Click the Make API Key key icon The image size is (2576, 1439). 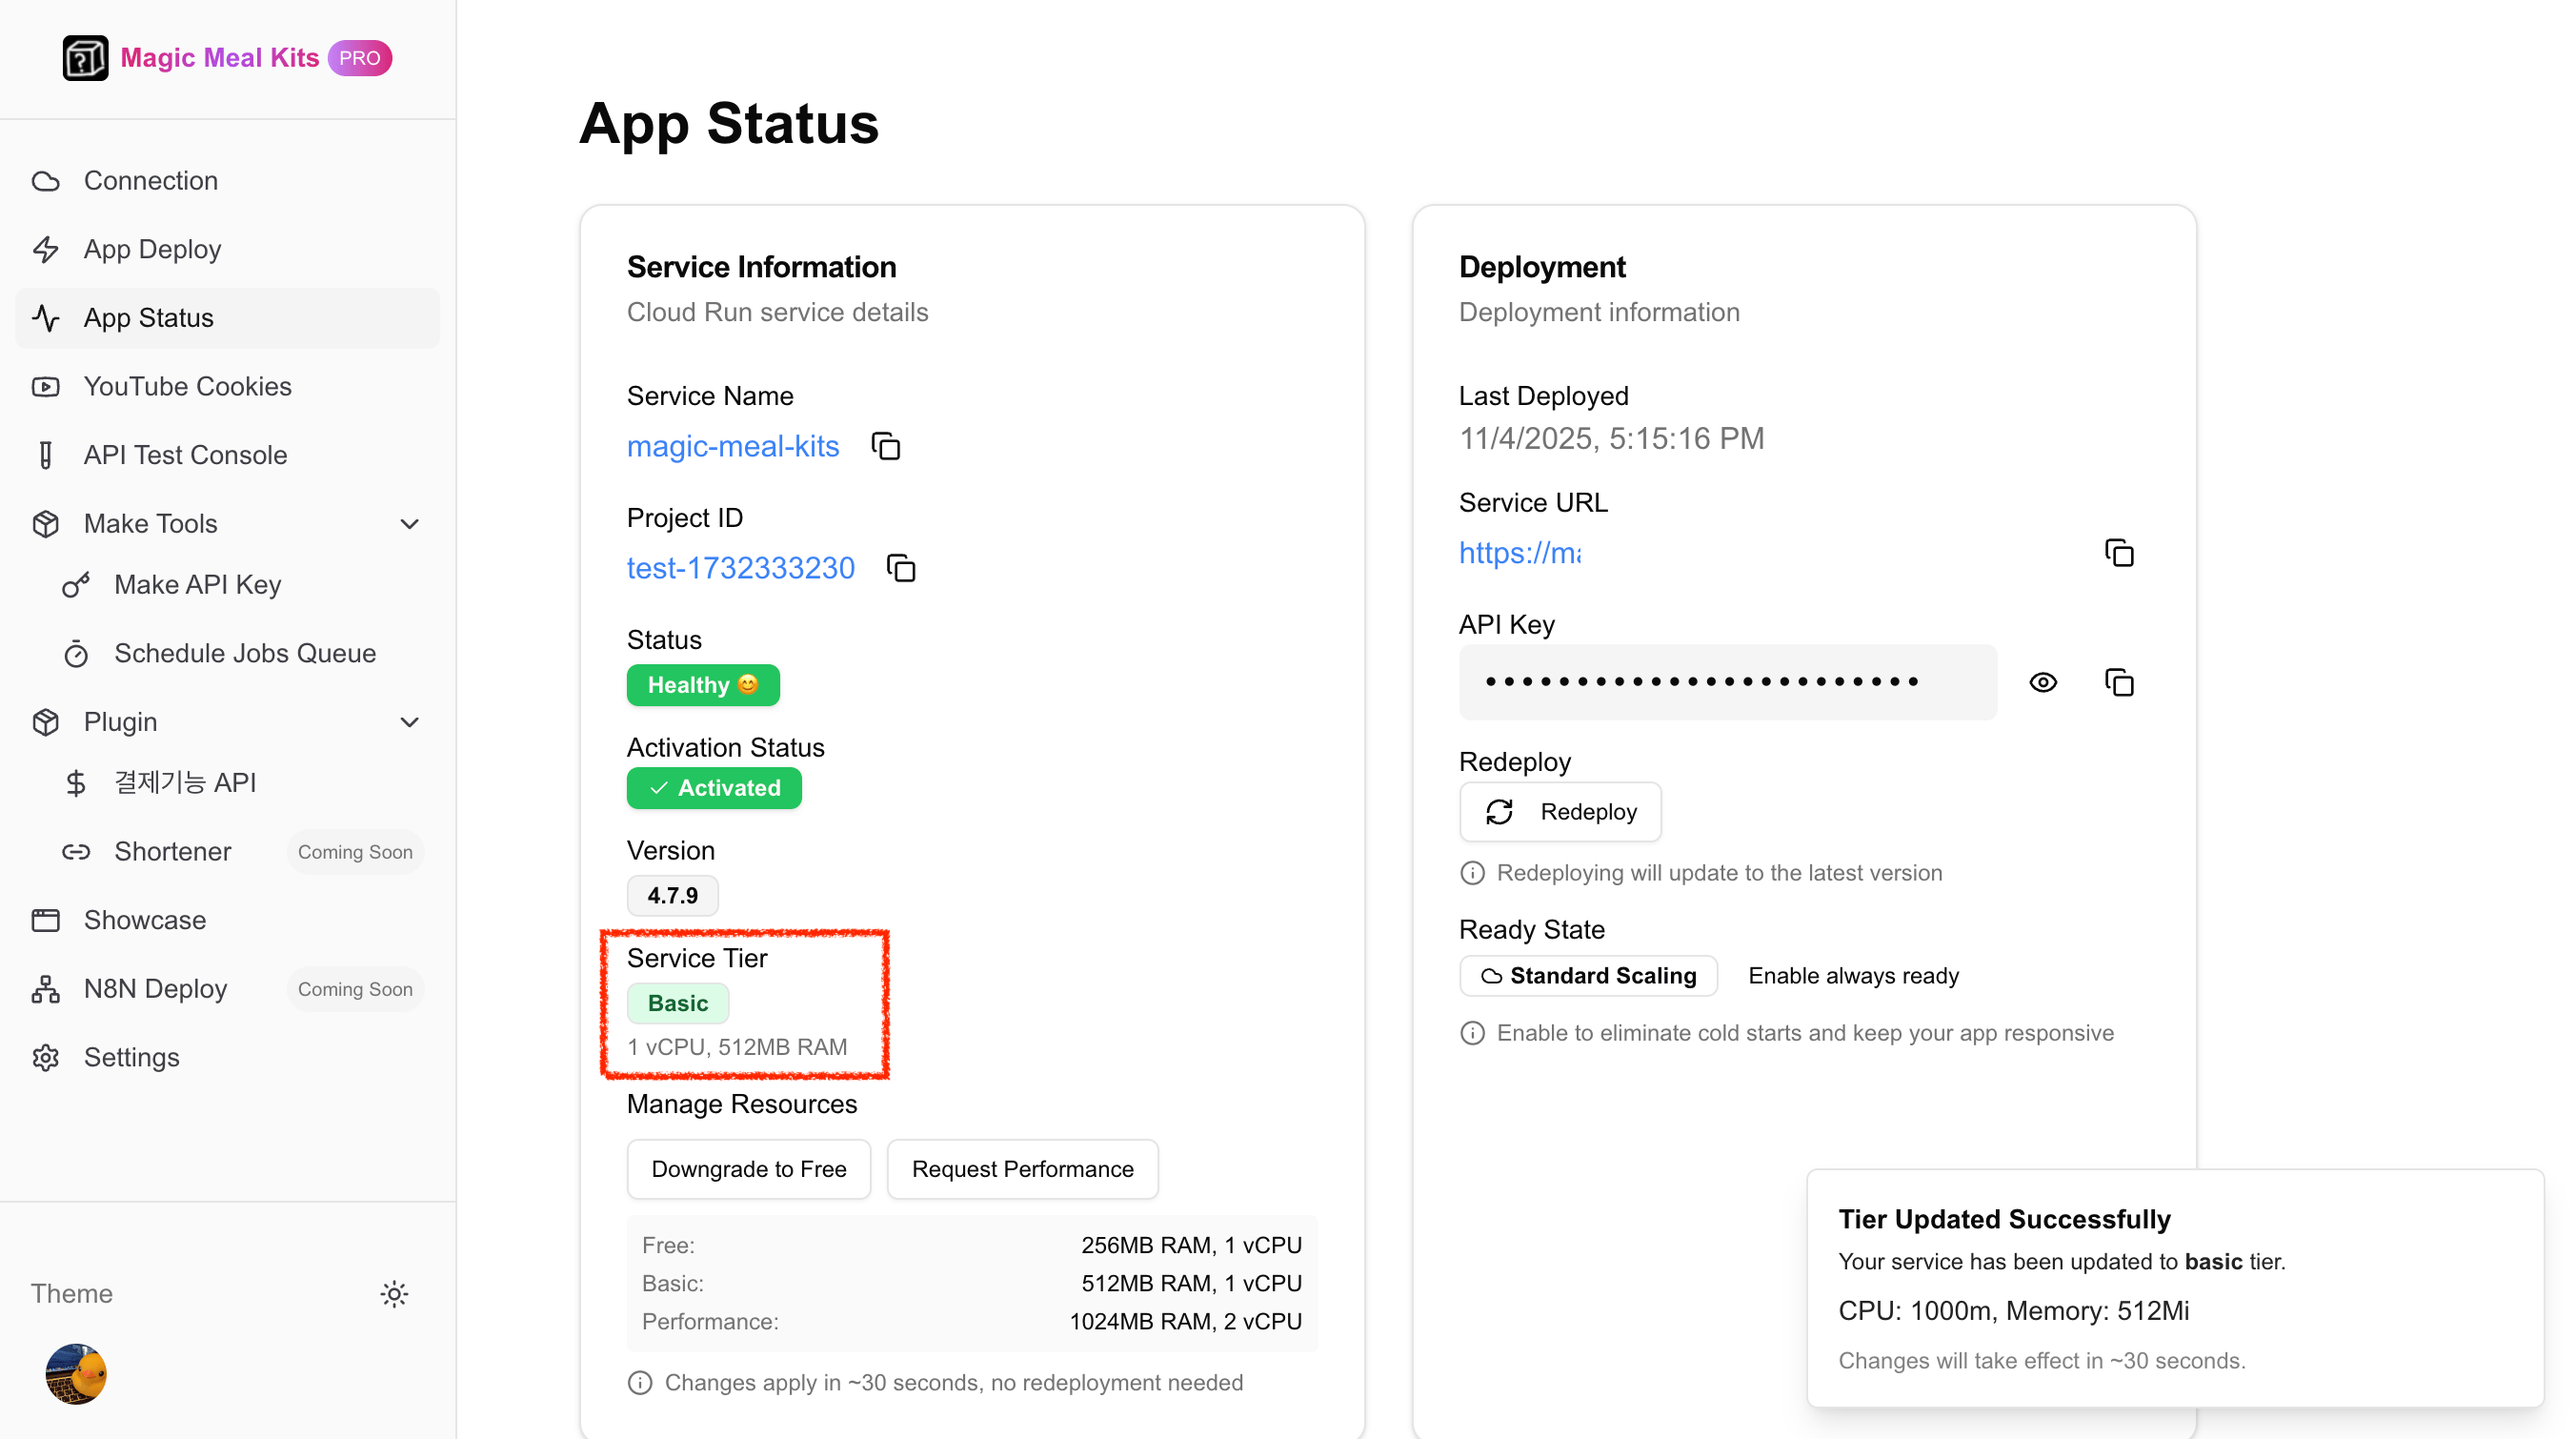pos(76,585)
